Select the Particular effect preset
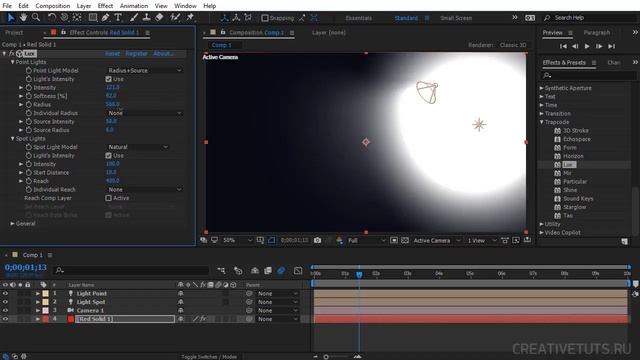Image resolution: width=640 pixels, height=360 pixels. coord(575,182)
